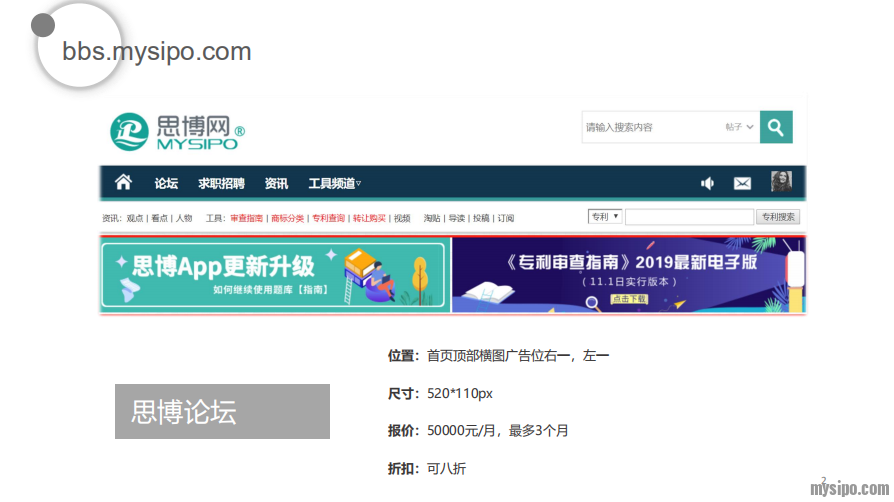The width and height of the screenshot is (894, 502).
Task: Open the 审查指南 link
Action: pyautogui.click(x=246, y=218)
